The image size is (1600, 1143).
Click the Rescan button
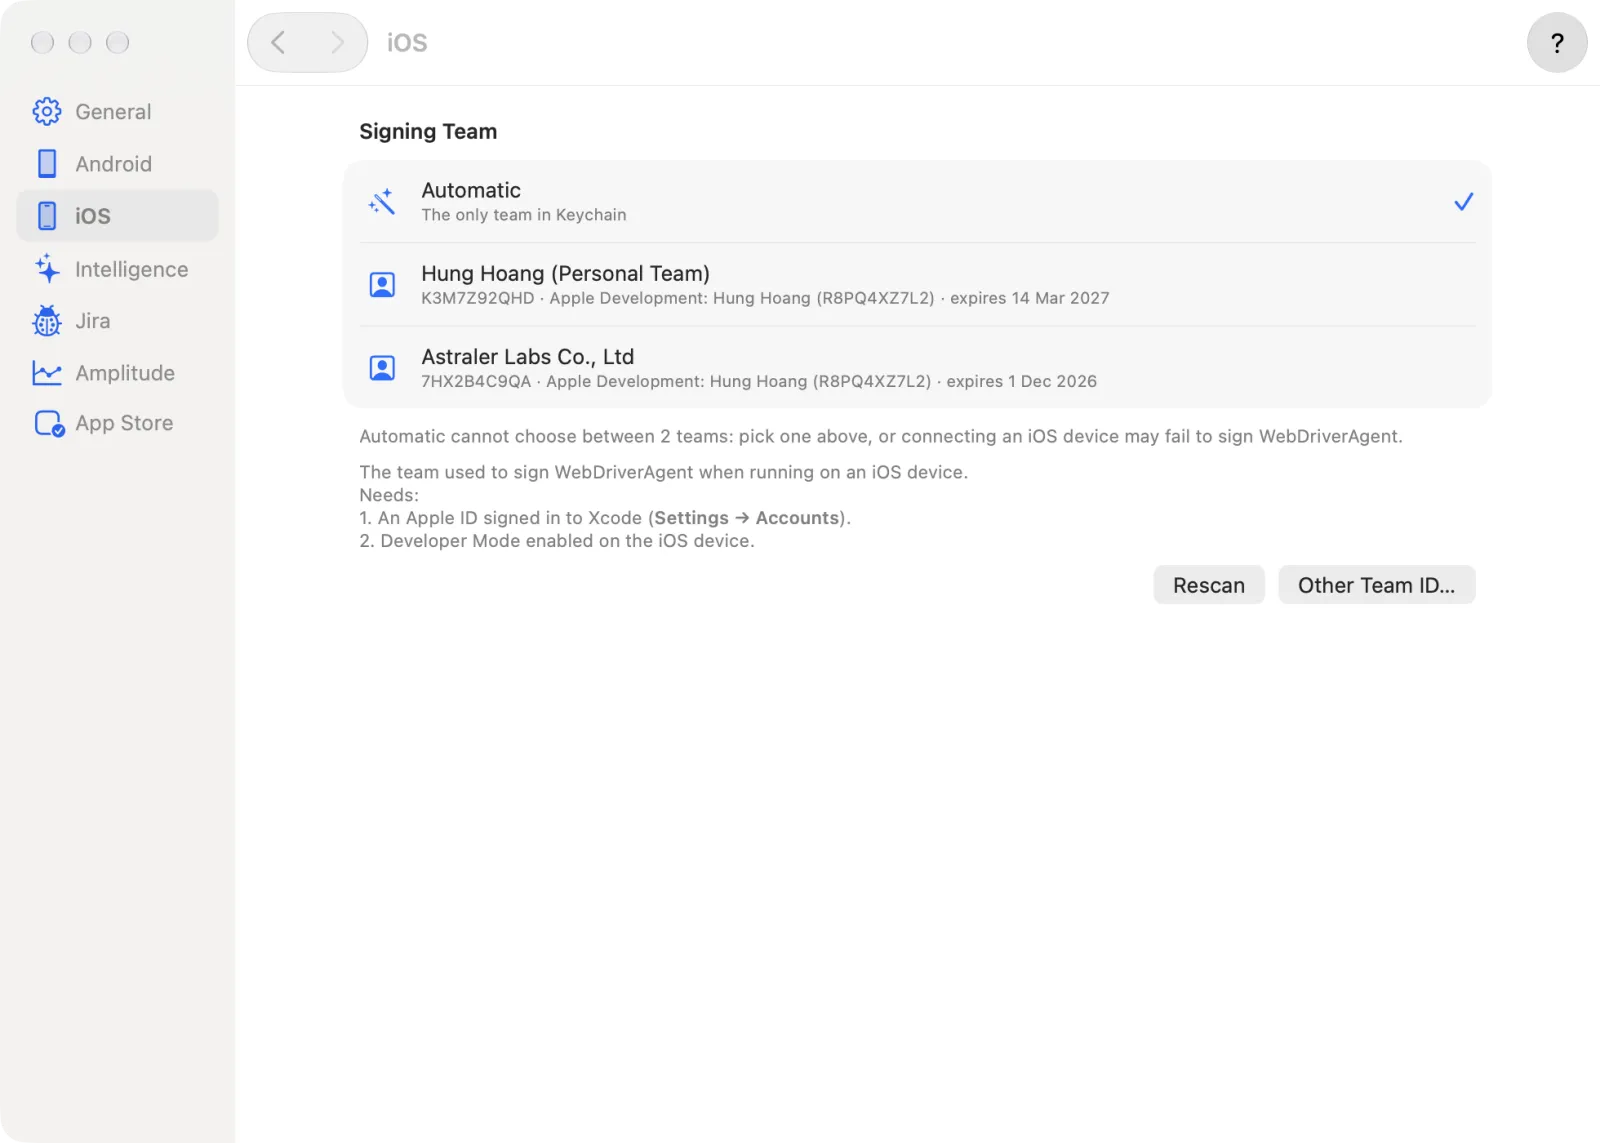click(x=1209, y=585)
